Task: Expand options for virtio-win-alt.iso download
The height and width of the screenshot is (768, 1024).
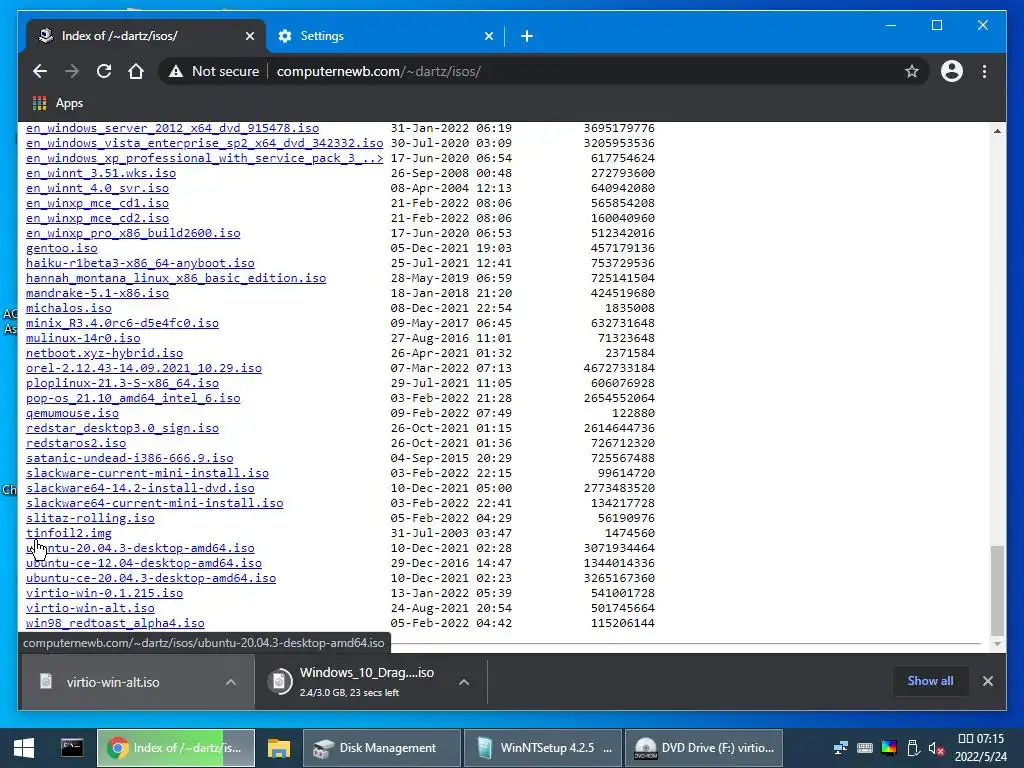Action: (231, 682)
